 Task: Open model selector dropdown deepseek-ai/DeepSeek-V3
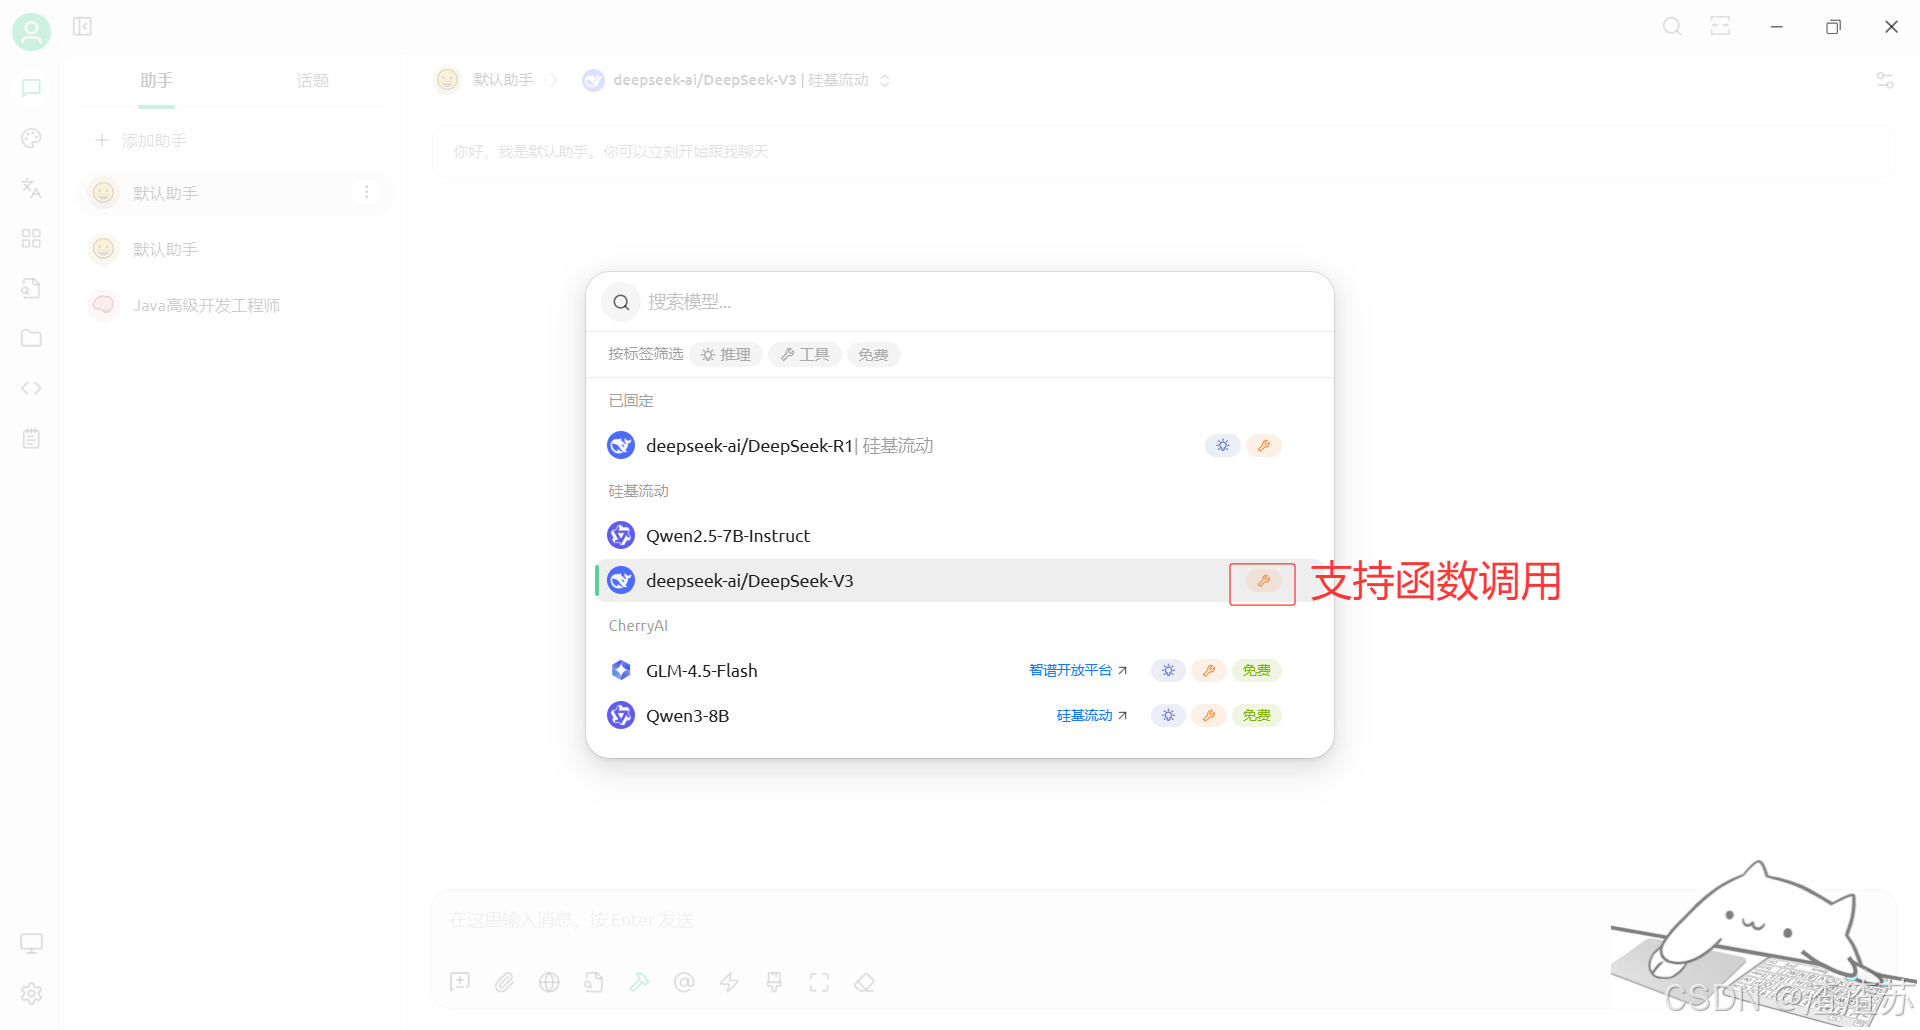point(737,80)
